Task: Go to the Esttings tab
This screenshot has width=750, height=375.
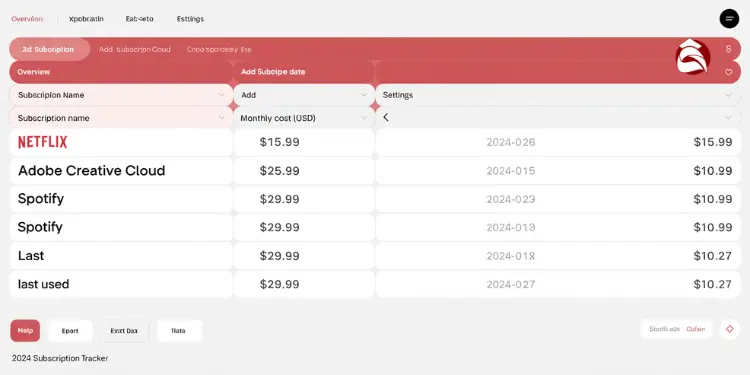Action: point(190,19)
